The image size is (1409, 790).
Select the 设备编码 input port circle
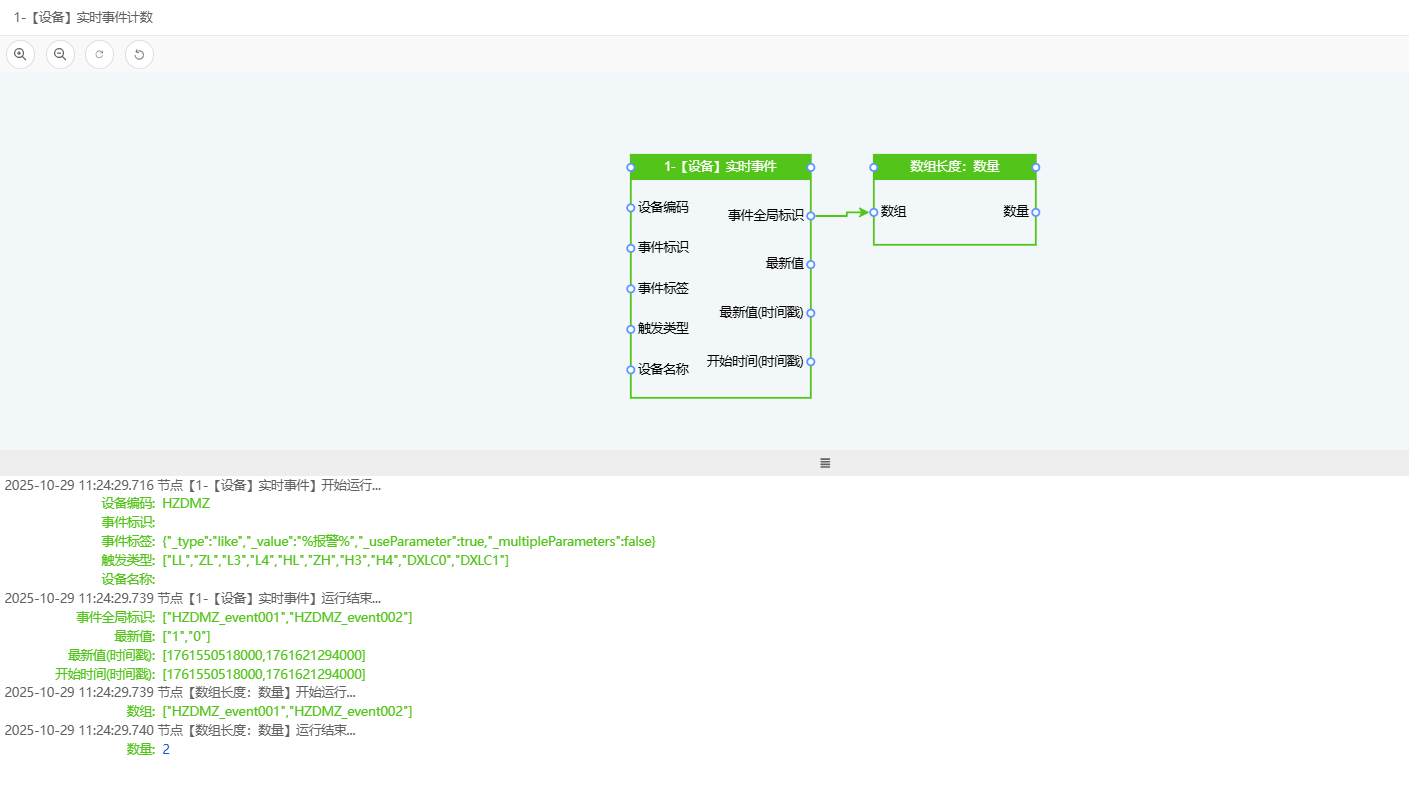[631, 208]
